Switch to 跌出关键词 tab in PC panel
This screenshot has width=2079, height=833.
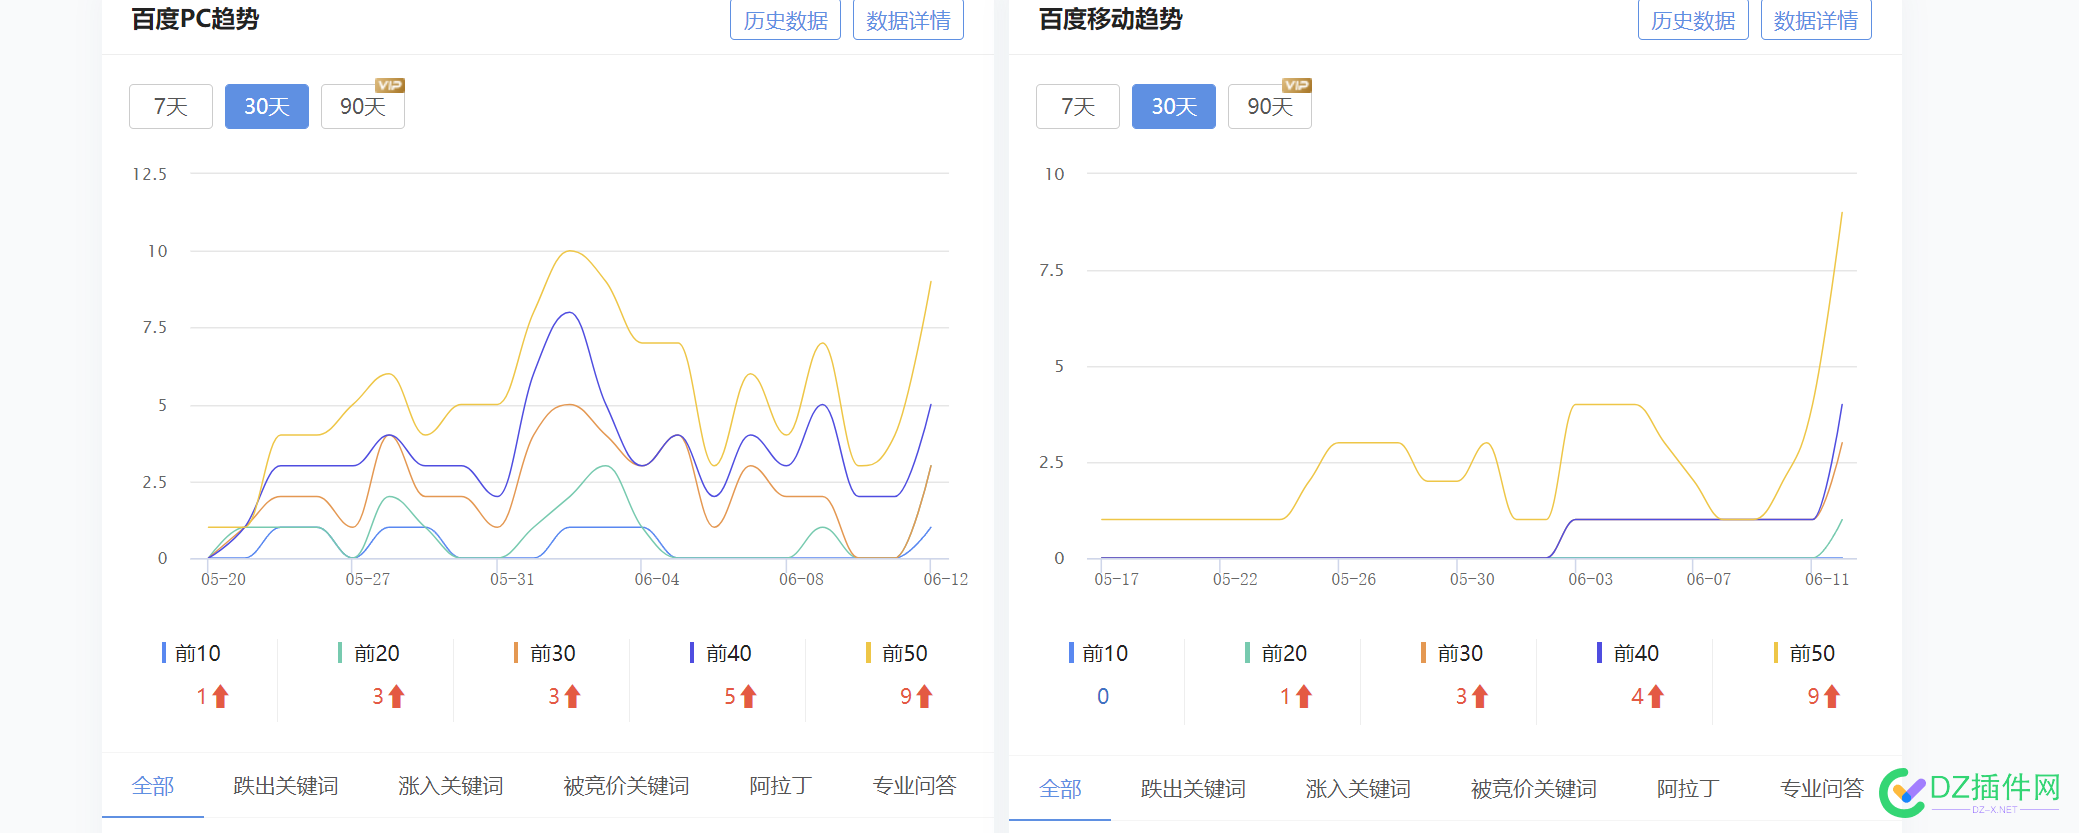(x=286, y=786)
